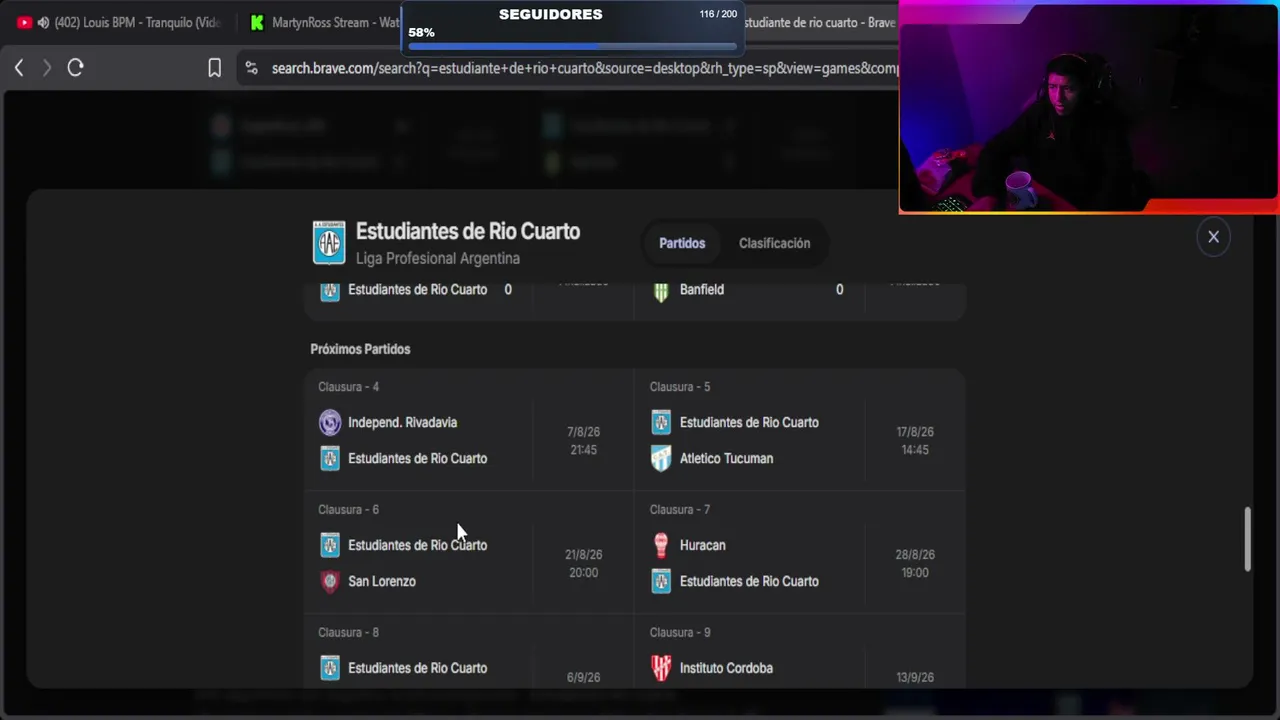
Task: Click Banfield's score of 0
Action: tap(839, 289)
